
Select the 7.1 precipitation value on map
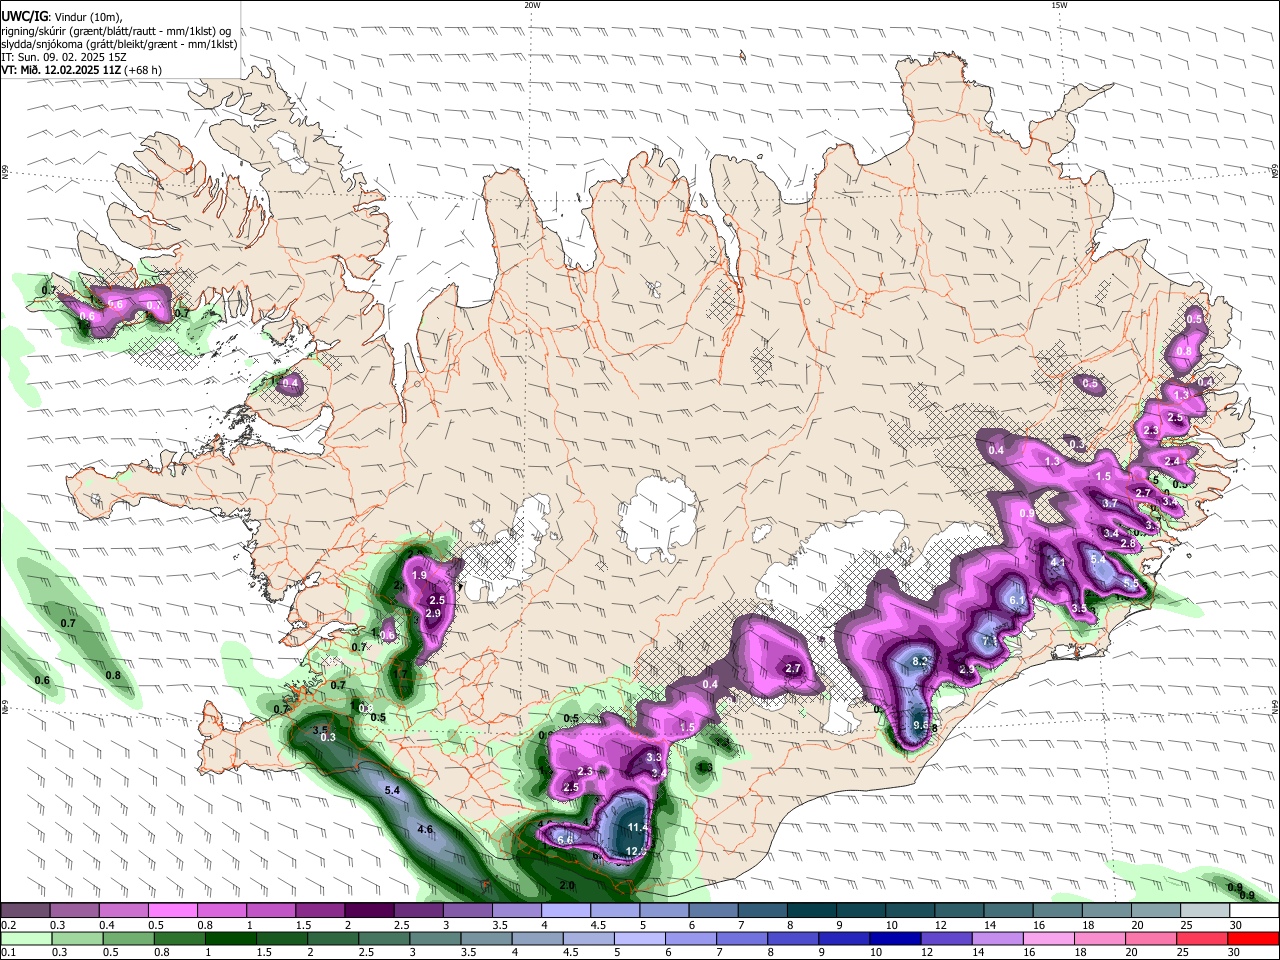[988, 640]
